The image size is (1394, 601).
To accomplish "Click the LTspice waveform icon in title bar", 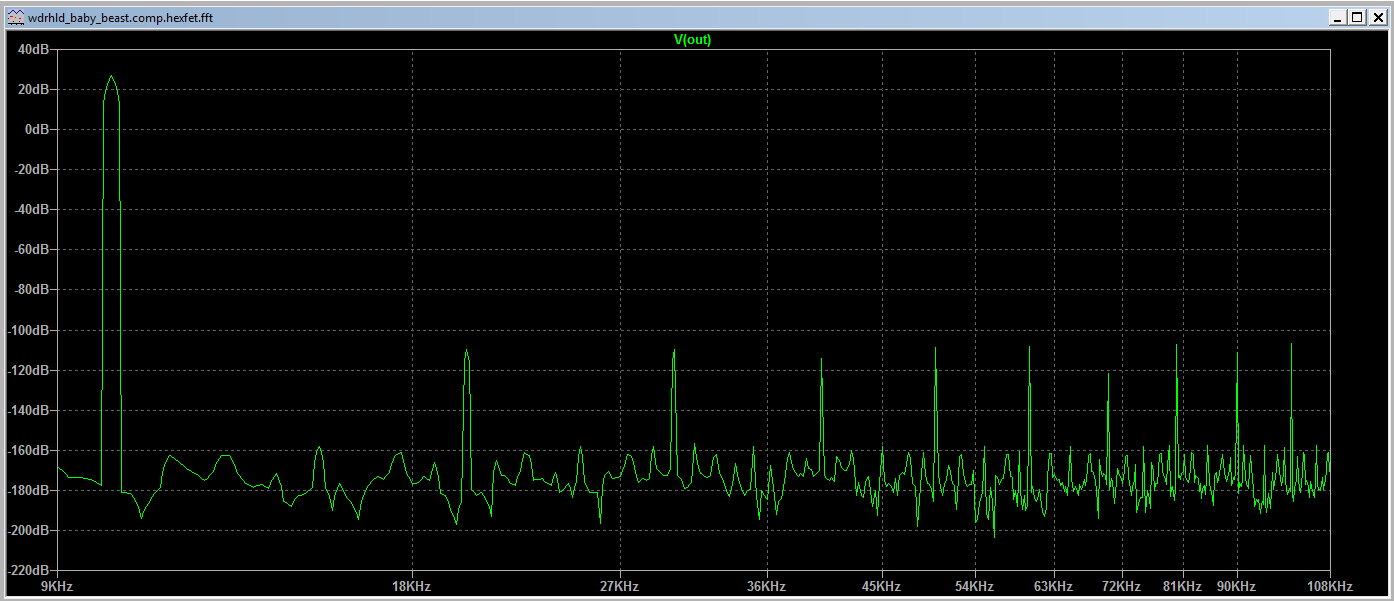I will pyautogui.click(x=15, y=17).
